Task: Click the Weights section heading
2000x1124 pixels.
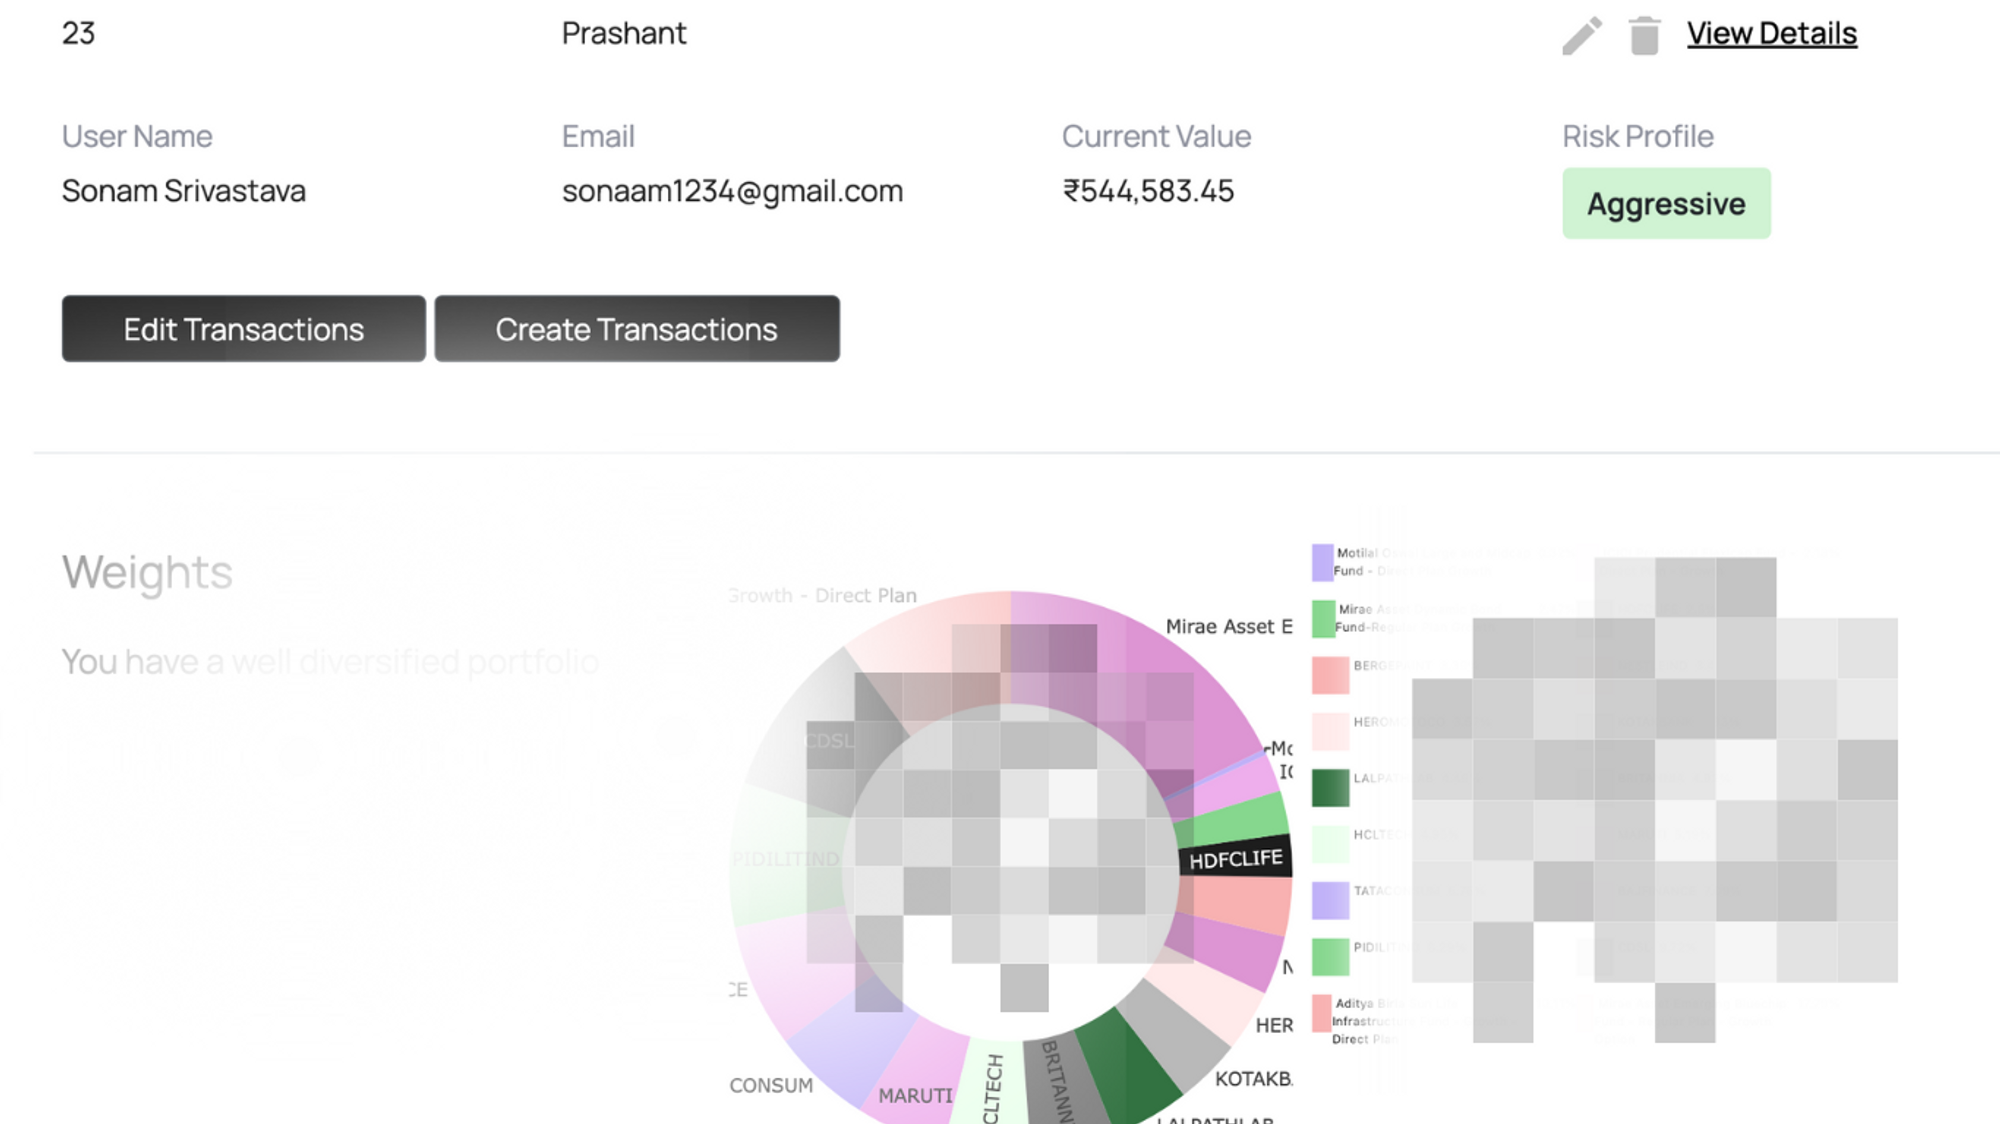Action: click(147, 573)
